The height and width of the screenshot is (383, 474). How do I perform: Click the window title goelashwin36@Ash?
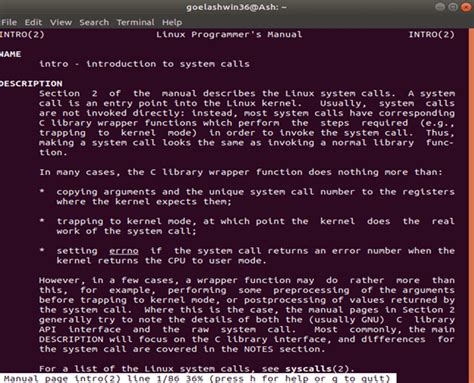(236, 7)
